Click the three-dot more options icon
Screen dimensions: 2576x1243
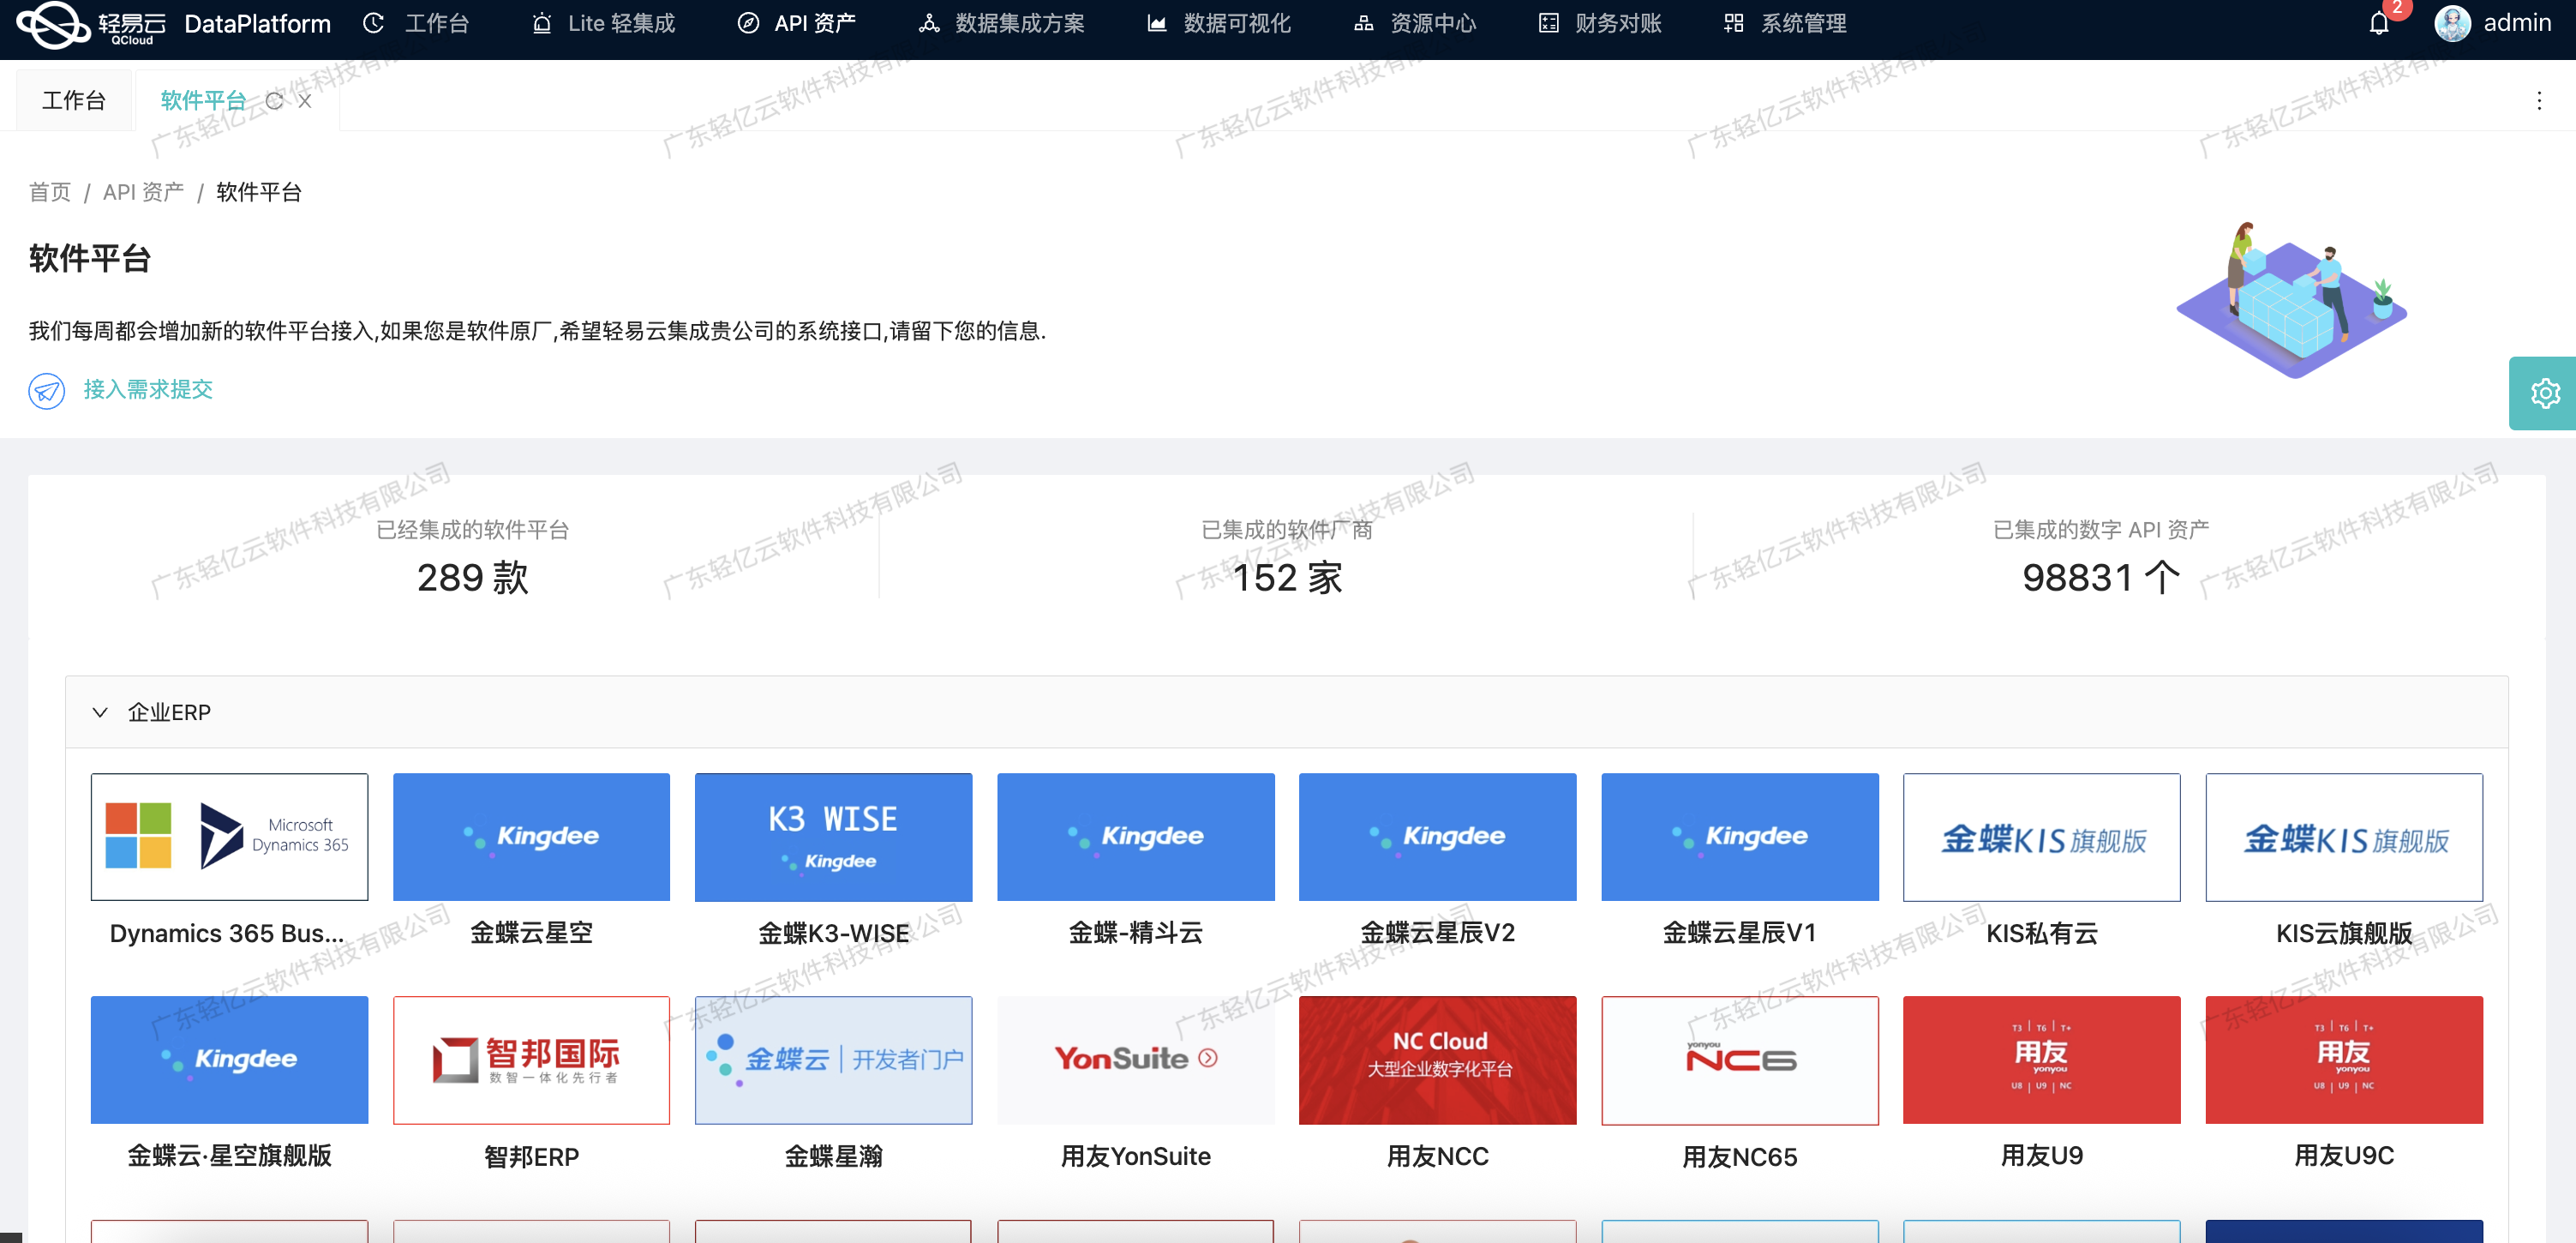click(2538, 100)
